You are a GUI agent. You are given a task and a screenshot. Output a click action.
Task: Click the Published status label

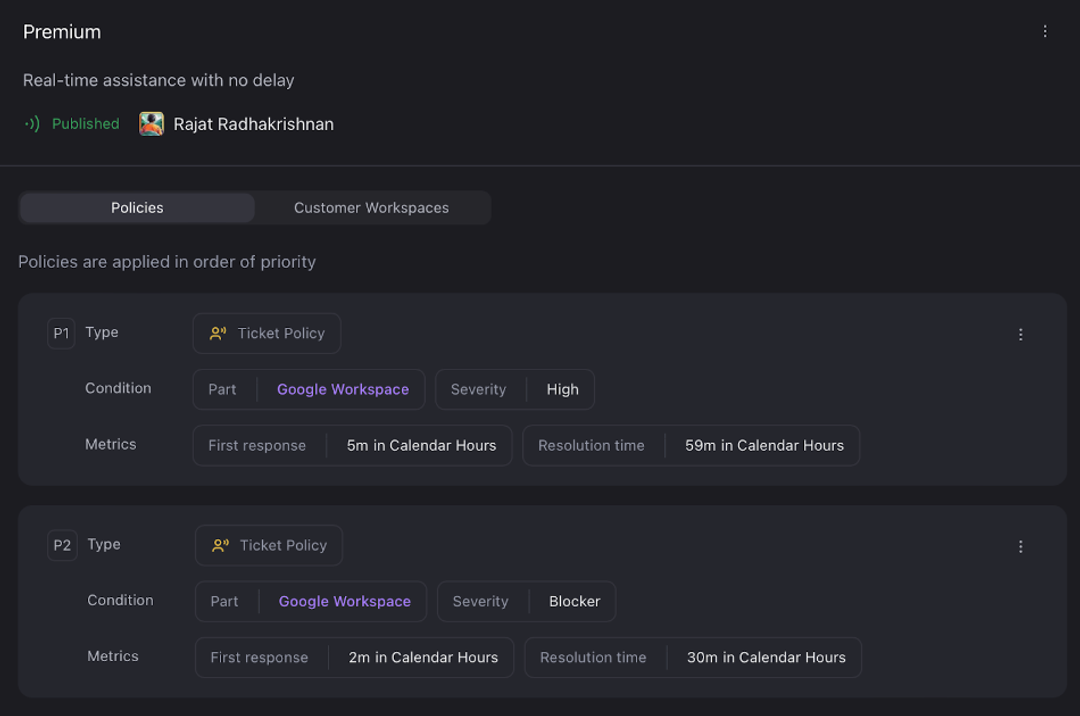click(85, 123)
